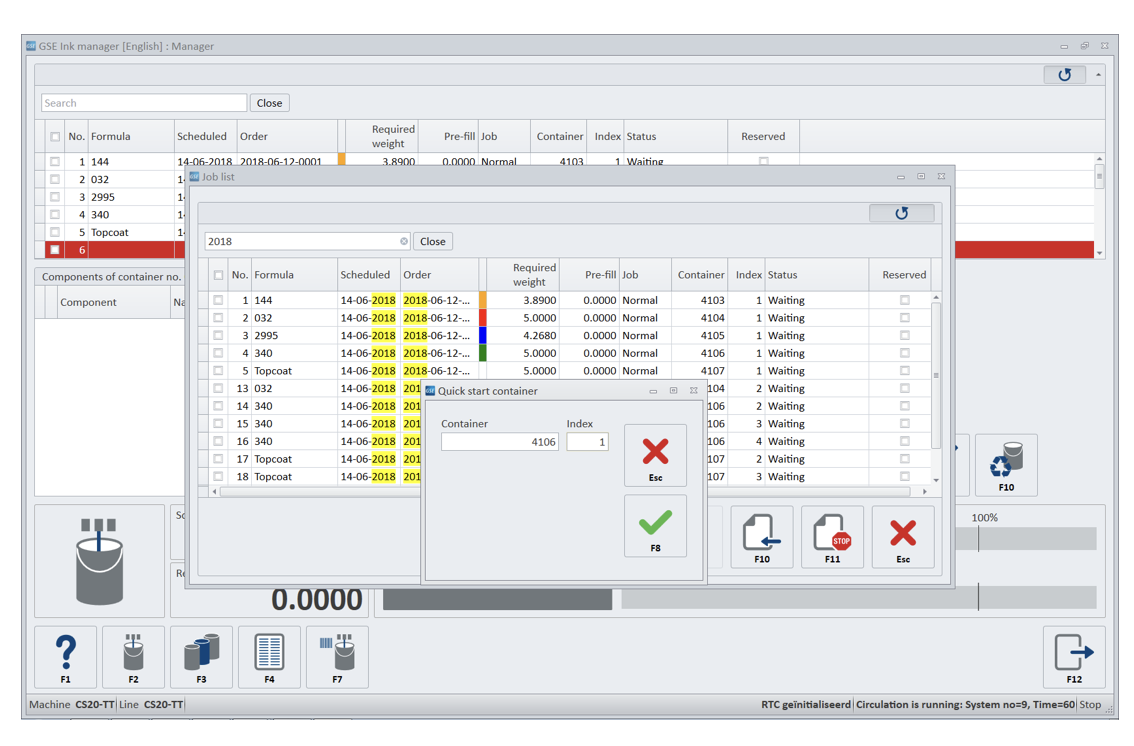Click the F10 import document icon in Job list
Screen dimensions: 1134x746
point(761,537)
